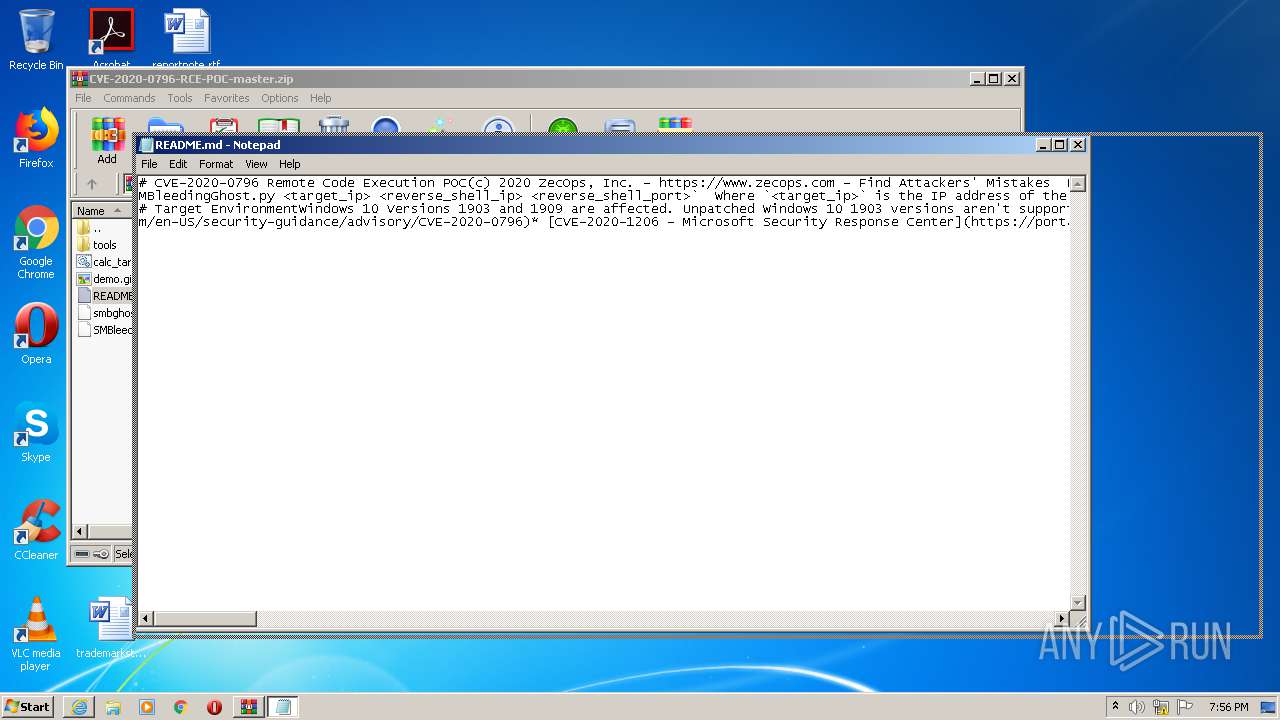Click the green VirusScan icon in WinRAR
1280x720 pixels.
[x=563, y=125]
